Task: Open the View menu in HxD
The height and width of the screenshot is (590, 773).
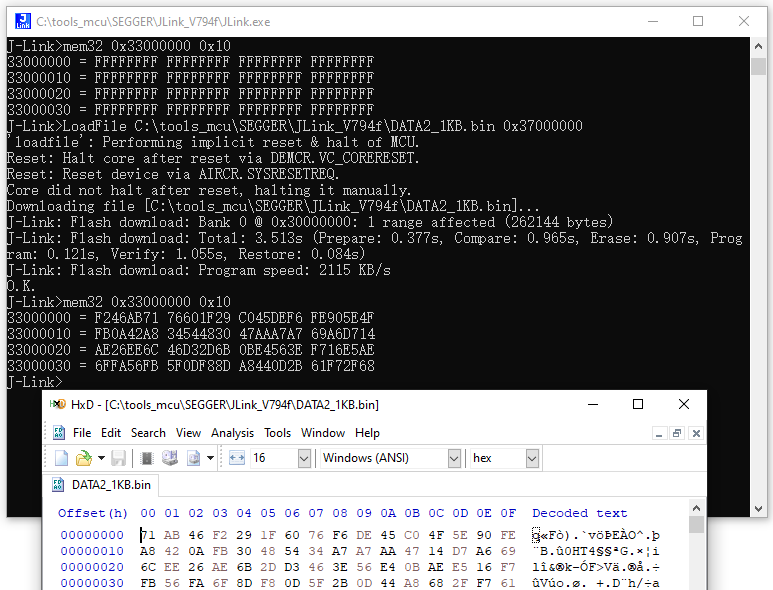Action: click(188, 433)
